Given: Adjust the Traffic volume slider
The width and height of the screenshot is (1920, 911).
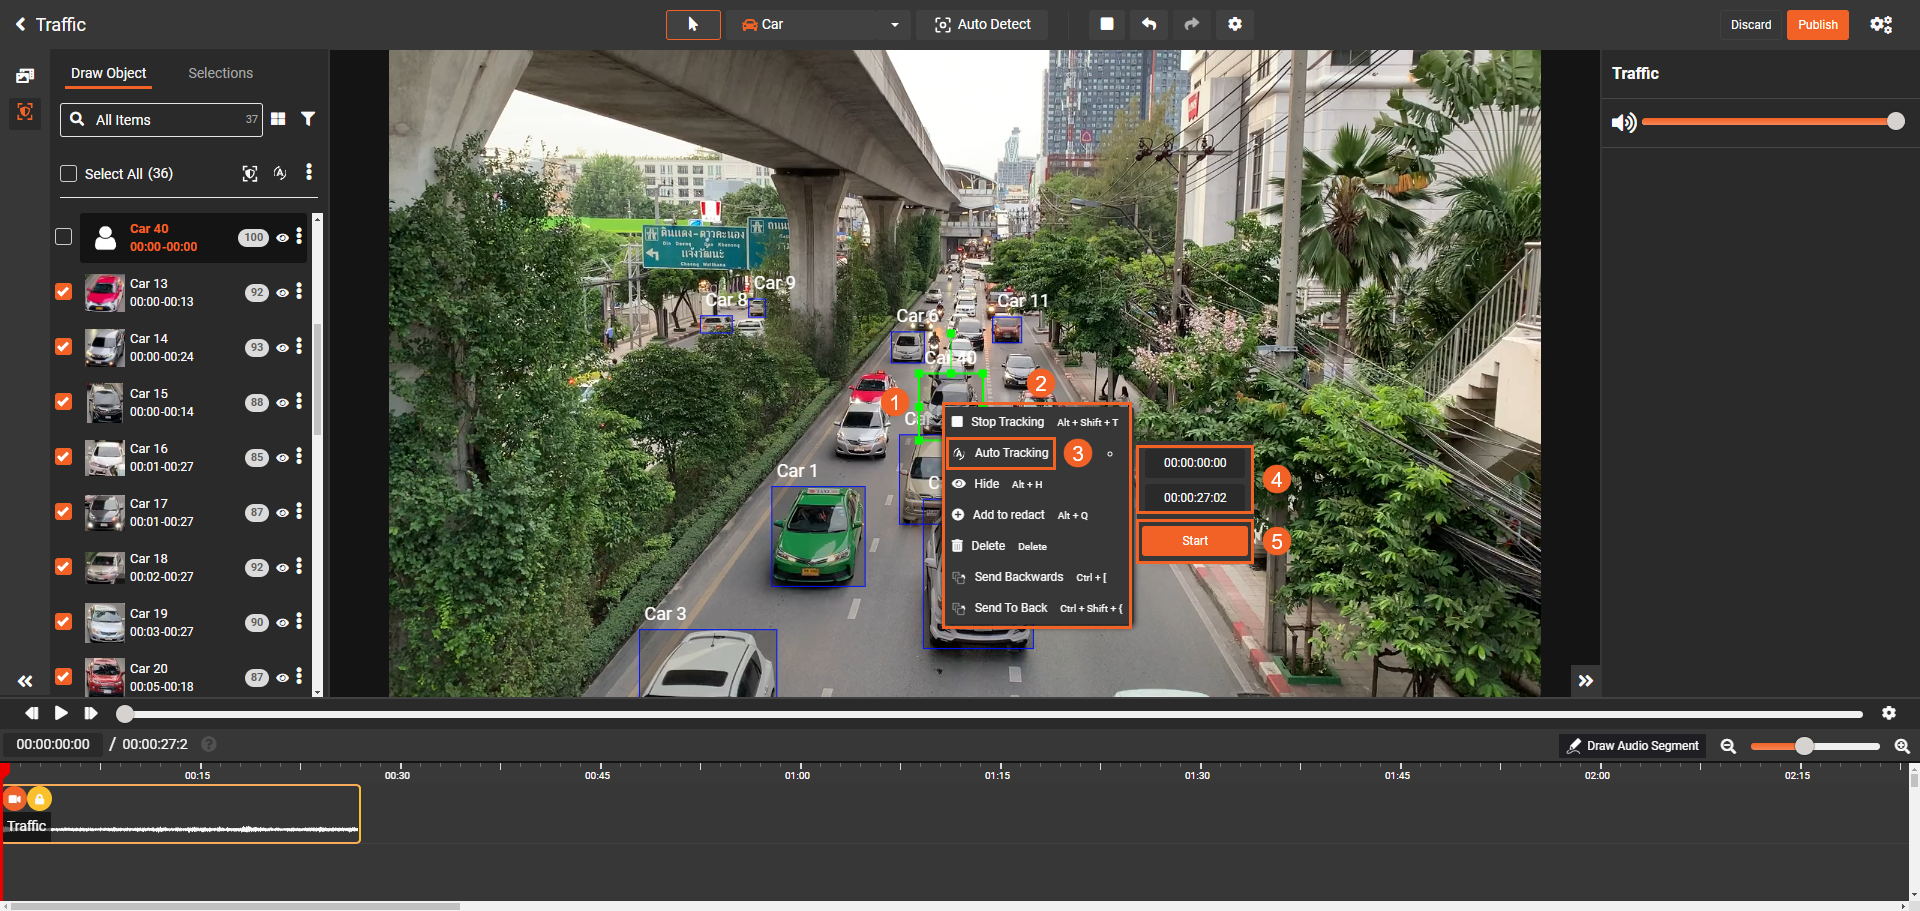Looking at the screenshot, I should point(1770,122).
